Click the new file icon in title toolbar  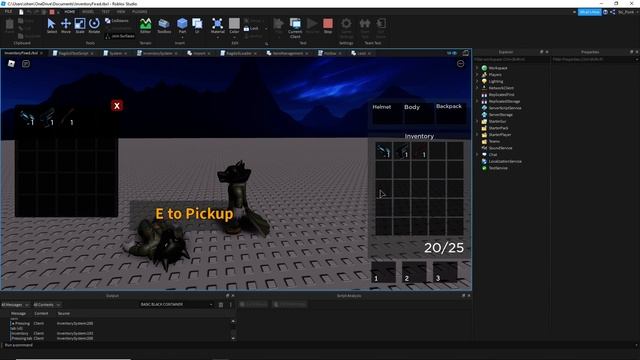pyautogui.click(x=21, y=12)
